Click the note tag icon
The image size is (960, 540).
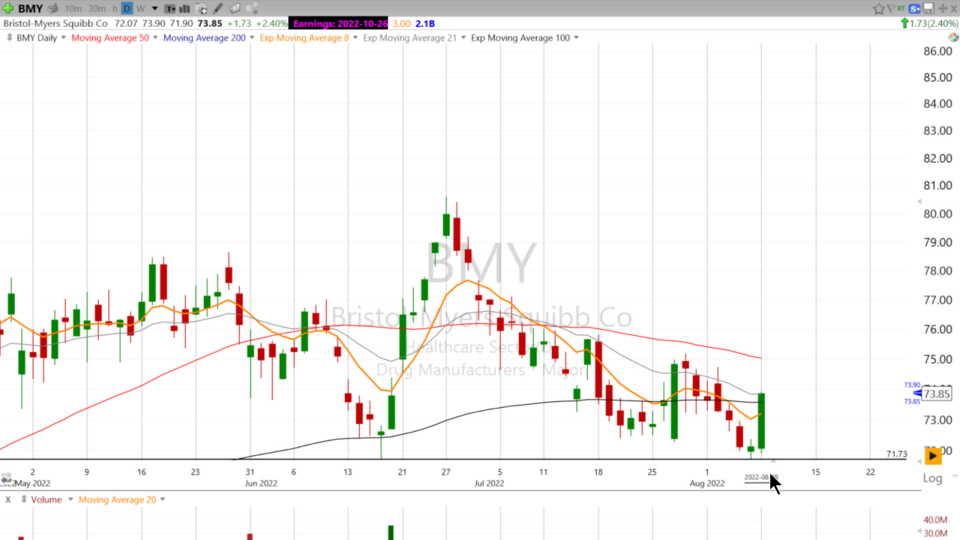pyautogui.click(x=235, y=9)
